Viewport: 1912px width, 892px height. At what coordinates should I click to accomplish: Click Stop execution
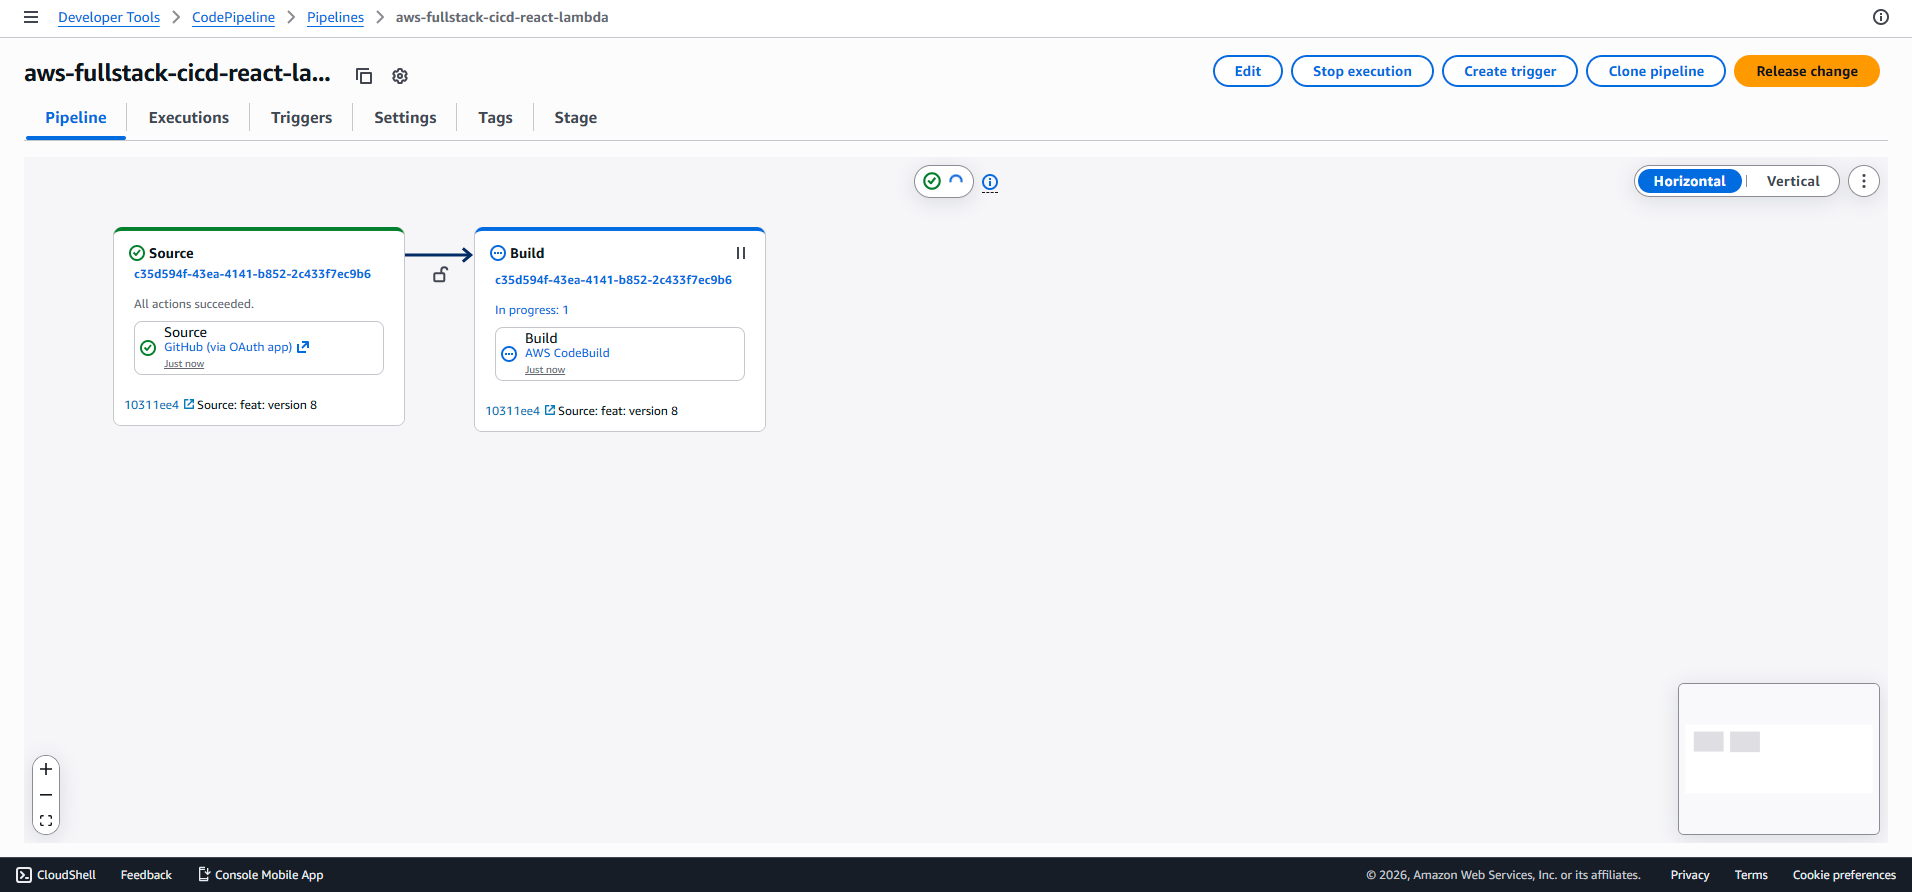[1362, 71]
